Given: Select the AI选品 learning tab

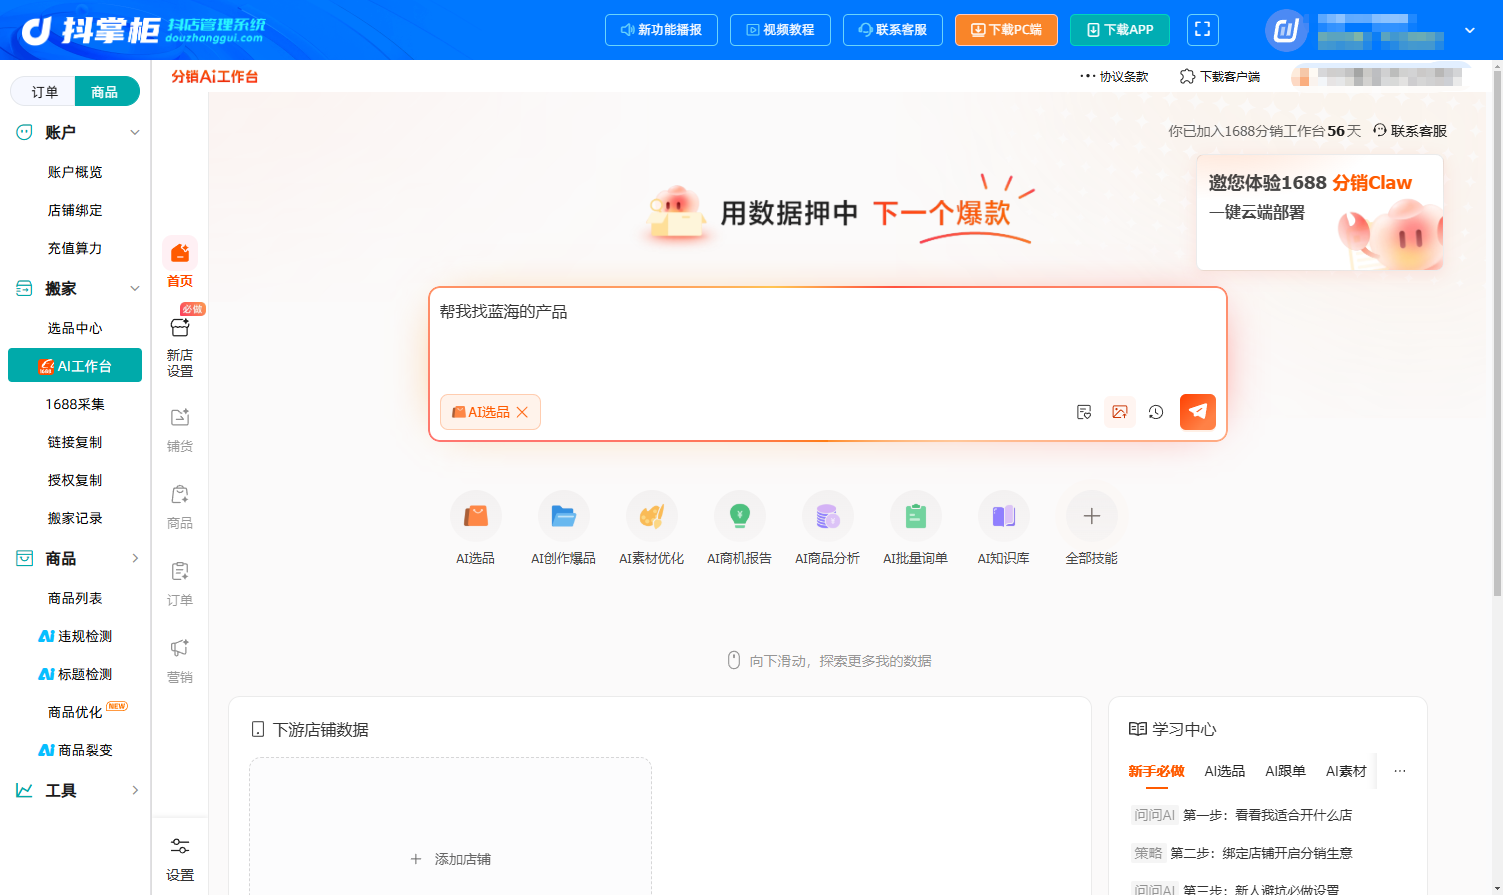Looking at the screenshot, I should pyautogui.click(x=1225, y=771).
